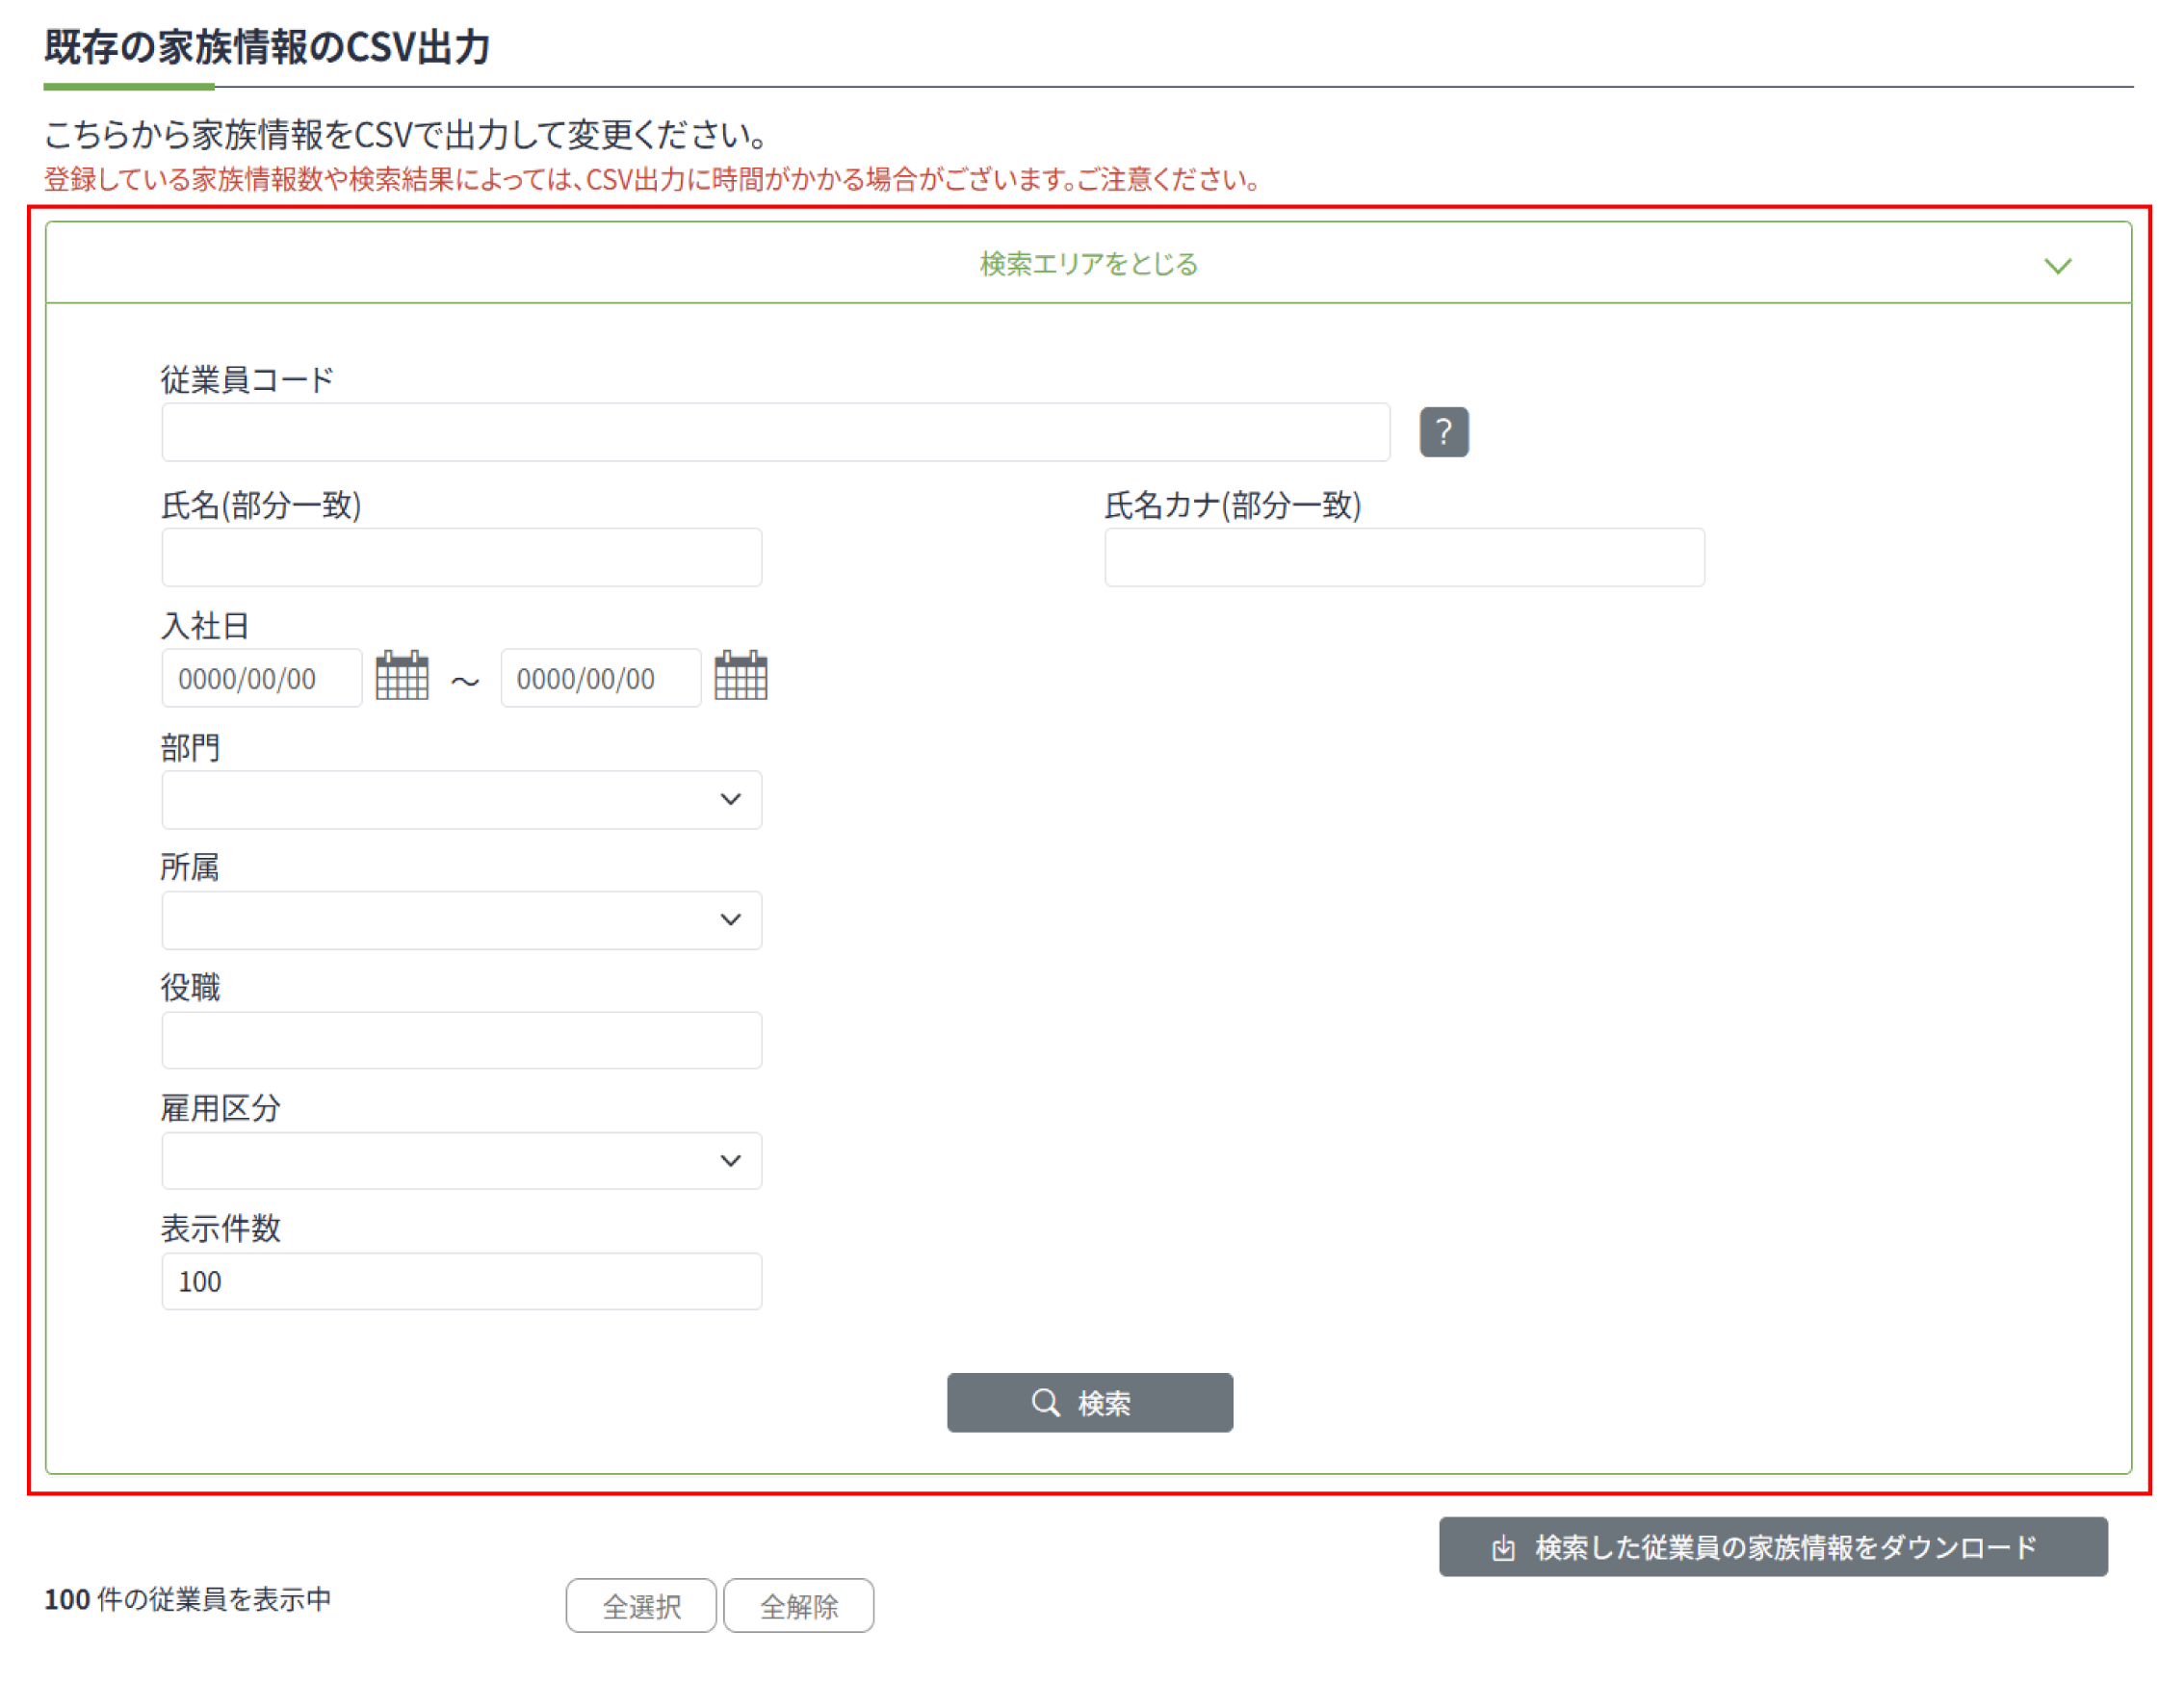Click the 検索エリアをとじる header text
Viewport: 2184px width, 1683px height.
tap(1088, 264)
